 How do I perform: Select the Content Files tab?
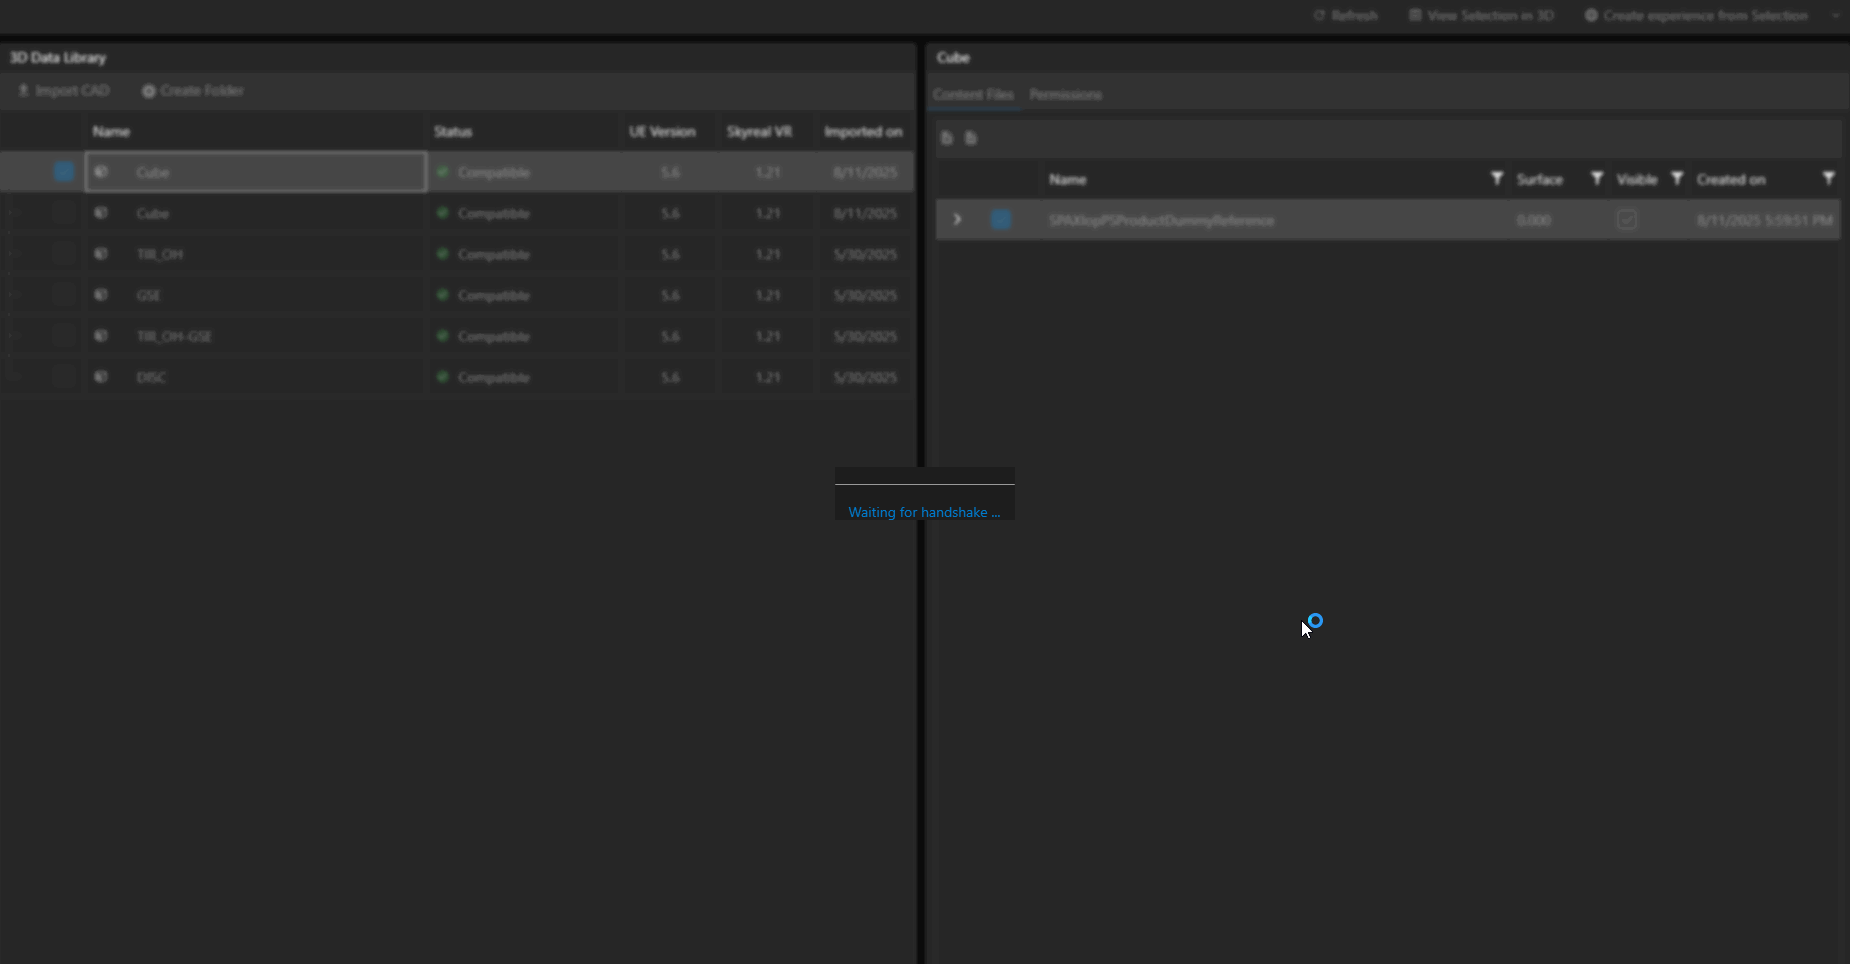(x=971, y=94)
